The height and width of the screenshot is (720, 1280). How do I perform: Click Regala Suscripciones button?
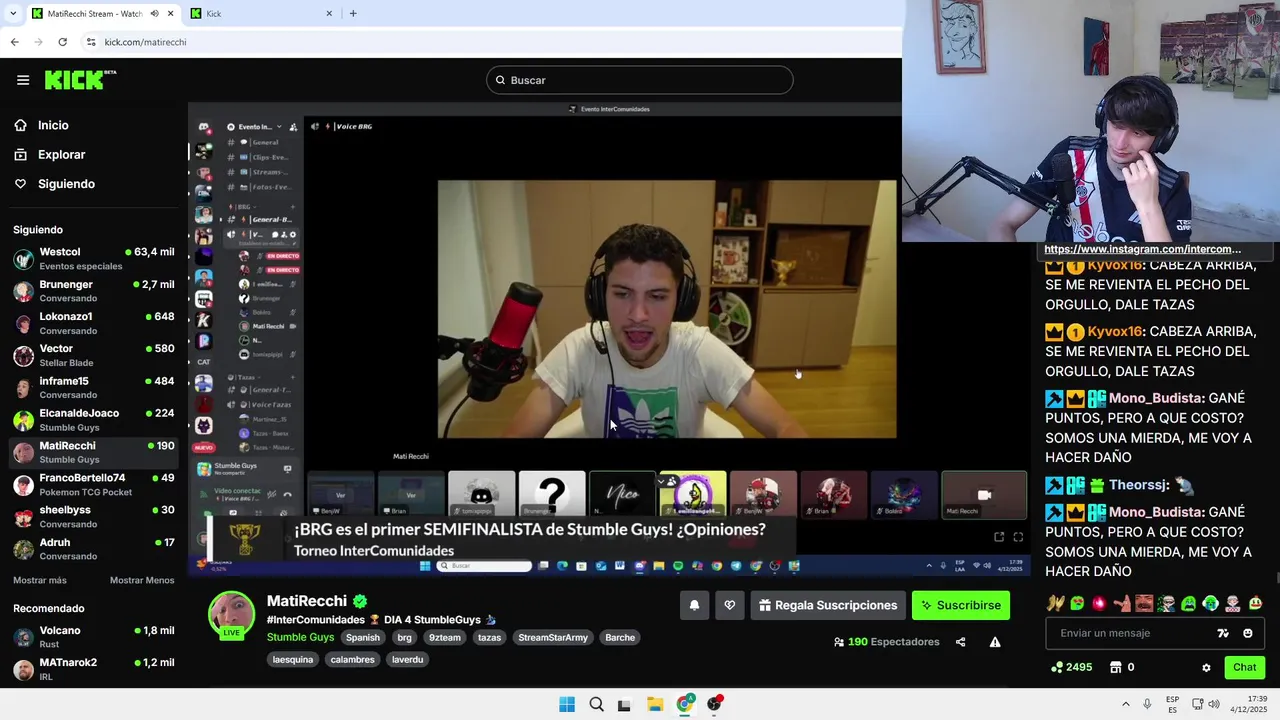(828, 605)
